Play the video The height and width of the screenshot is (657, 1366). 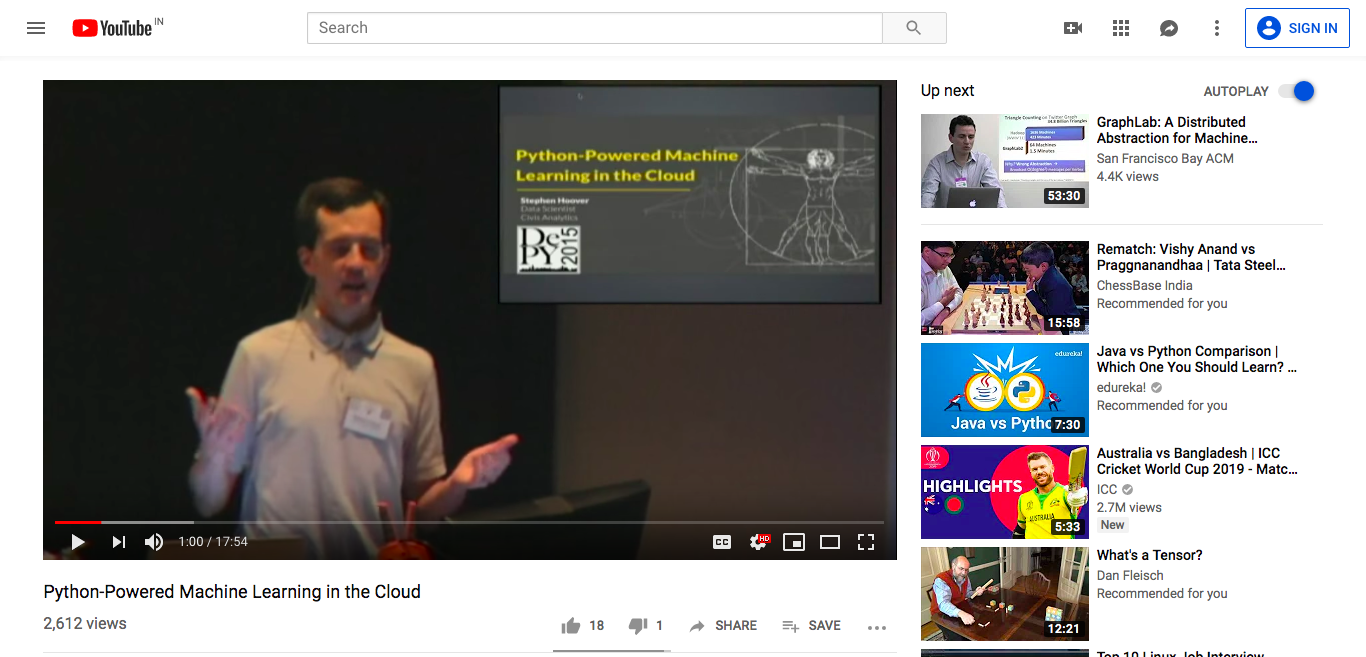pos(78,542)
